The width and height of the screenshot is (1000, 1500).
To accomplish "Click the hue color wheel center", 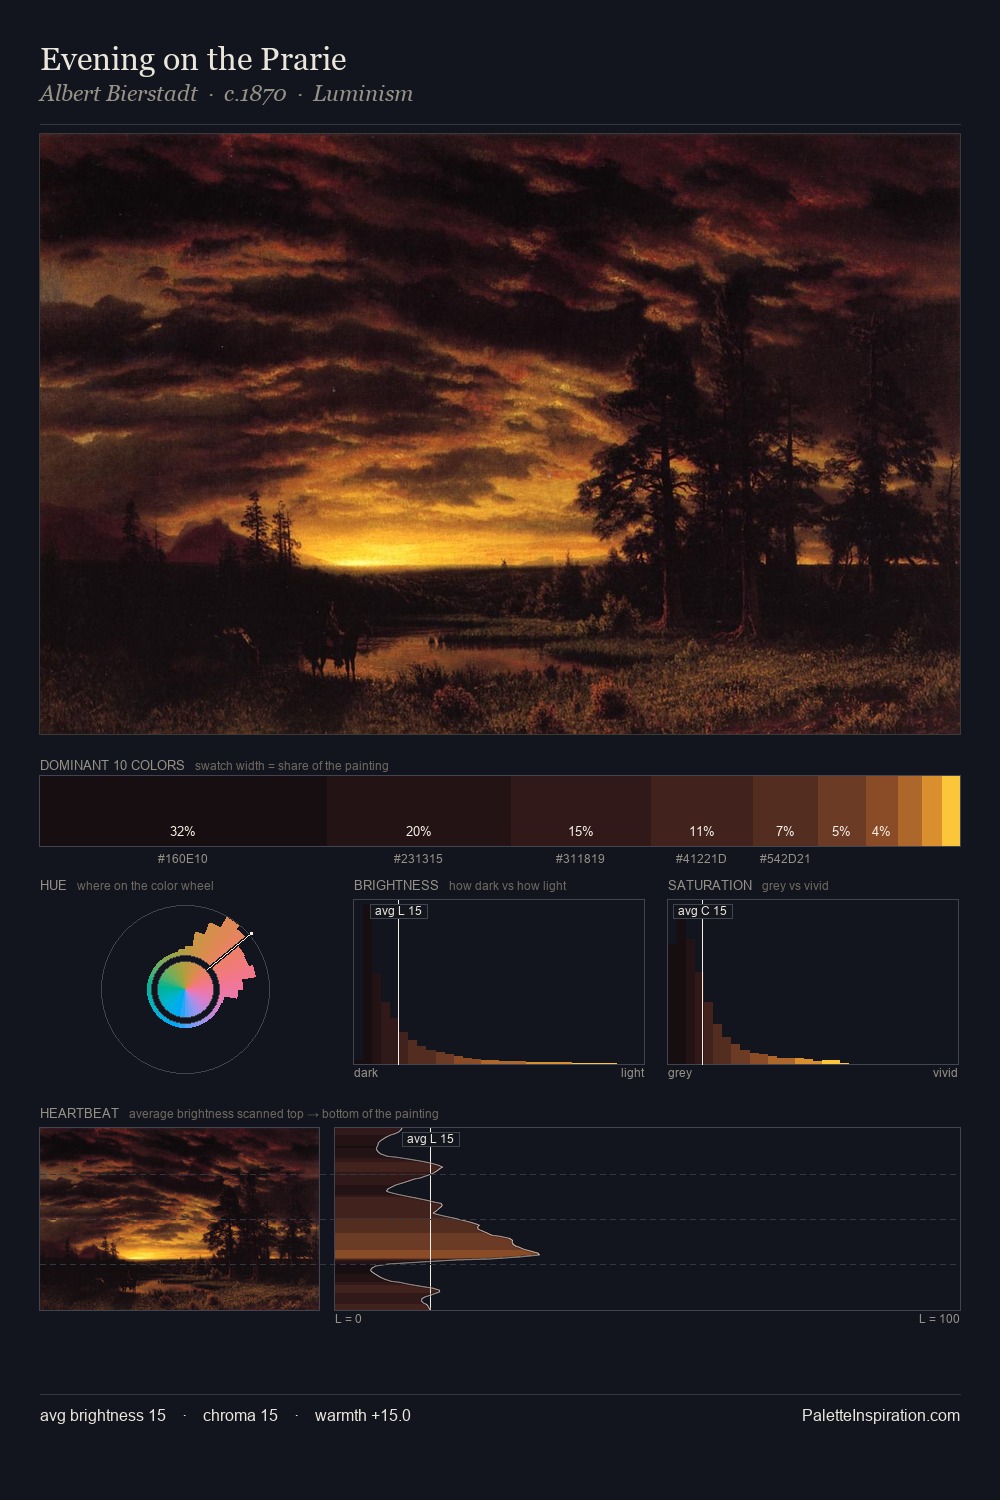I will [x=185, y=989].
